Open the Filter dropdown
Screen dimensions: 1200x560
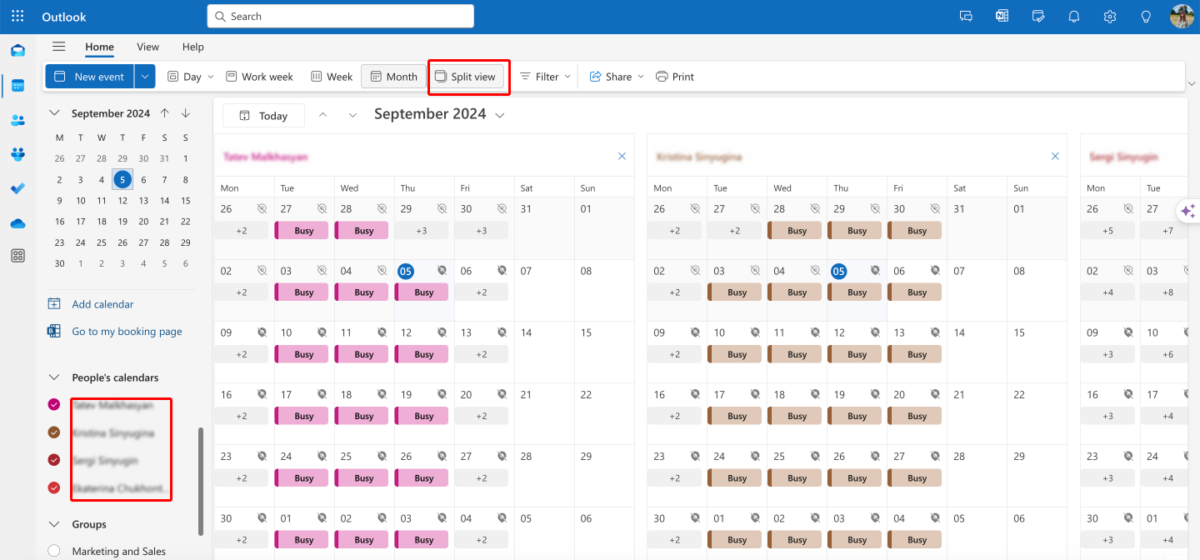pyautogui.click(x=545, y=77)
